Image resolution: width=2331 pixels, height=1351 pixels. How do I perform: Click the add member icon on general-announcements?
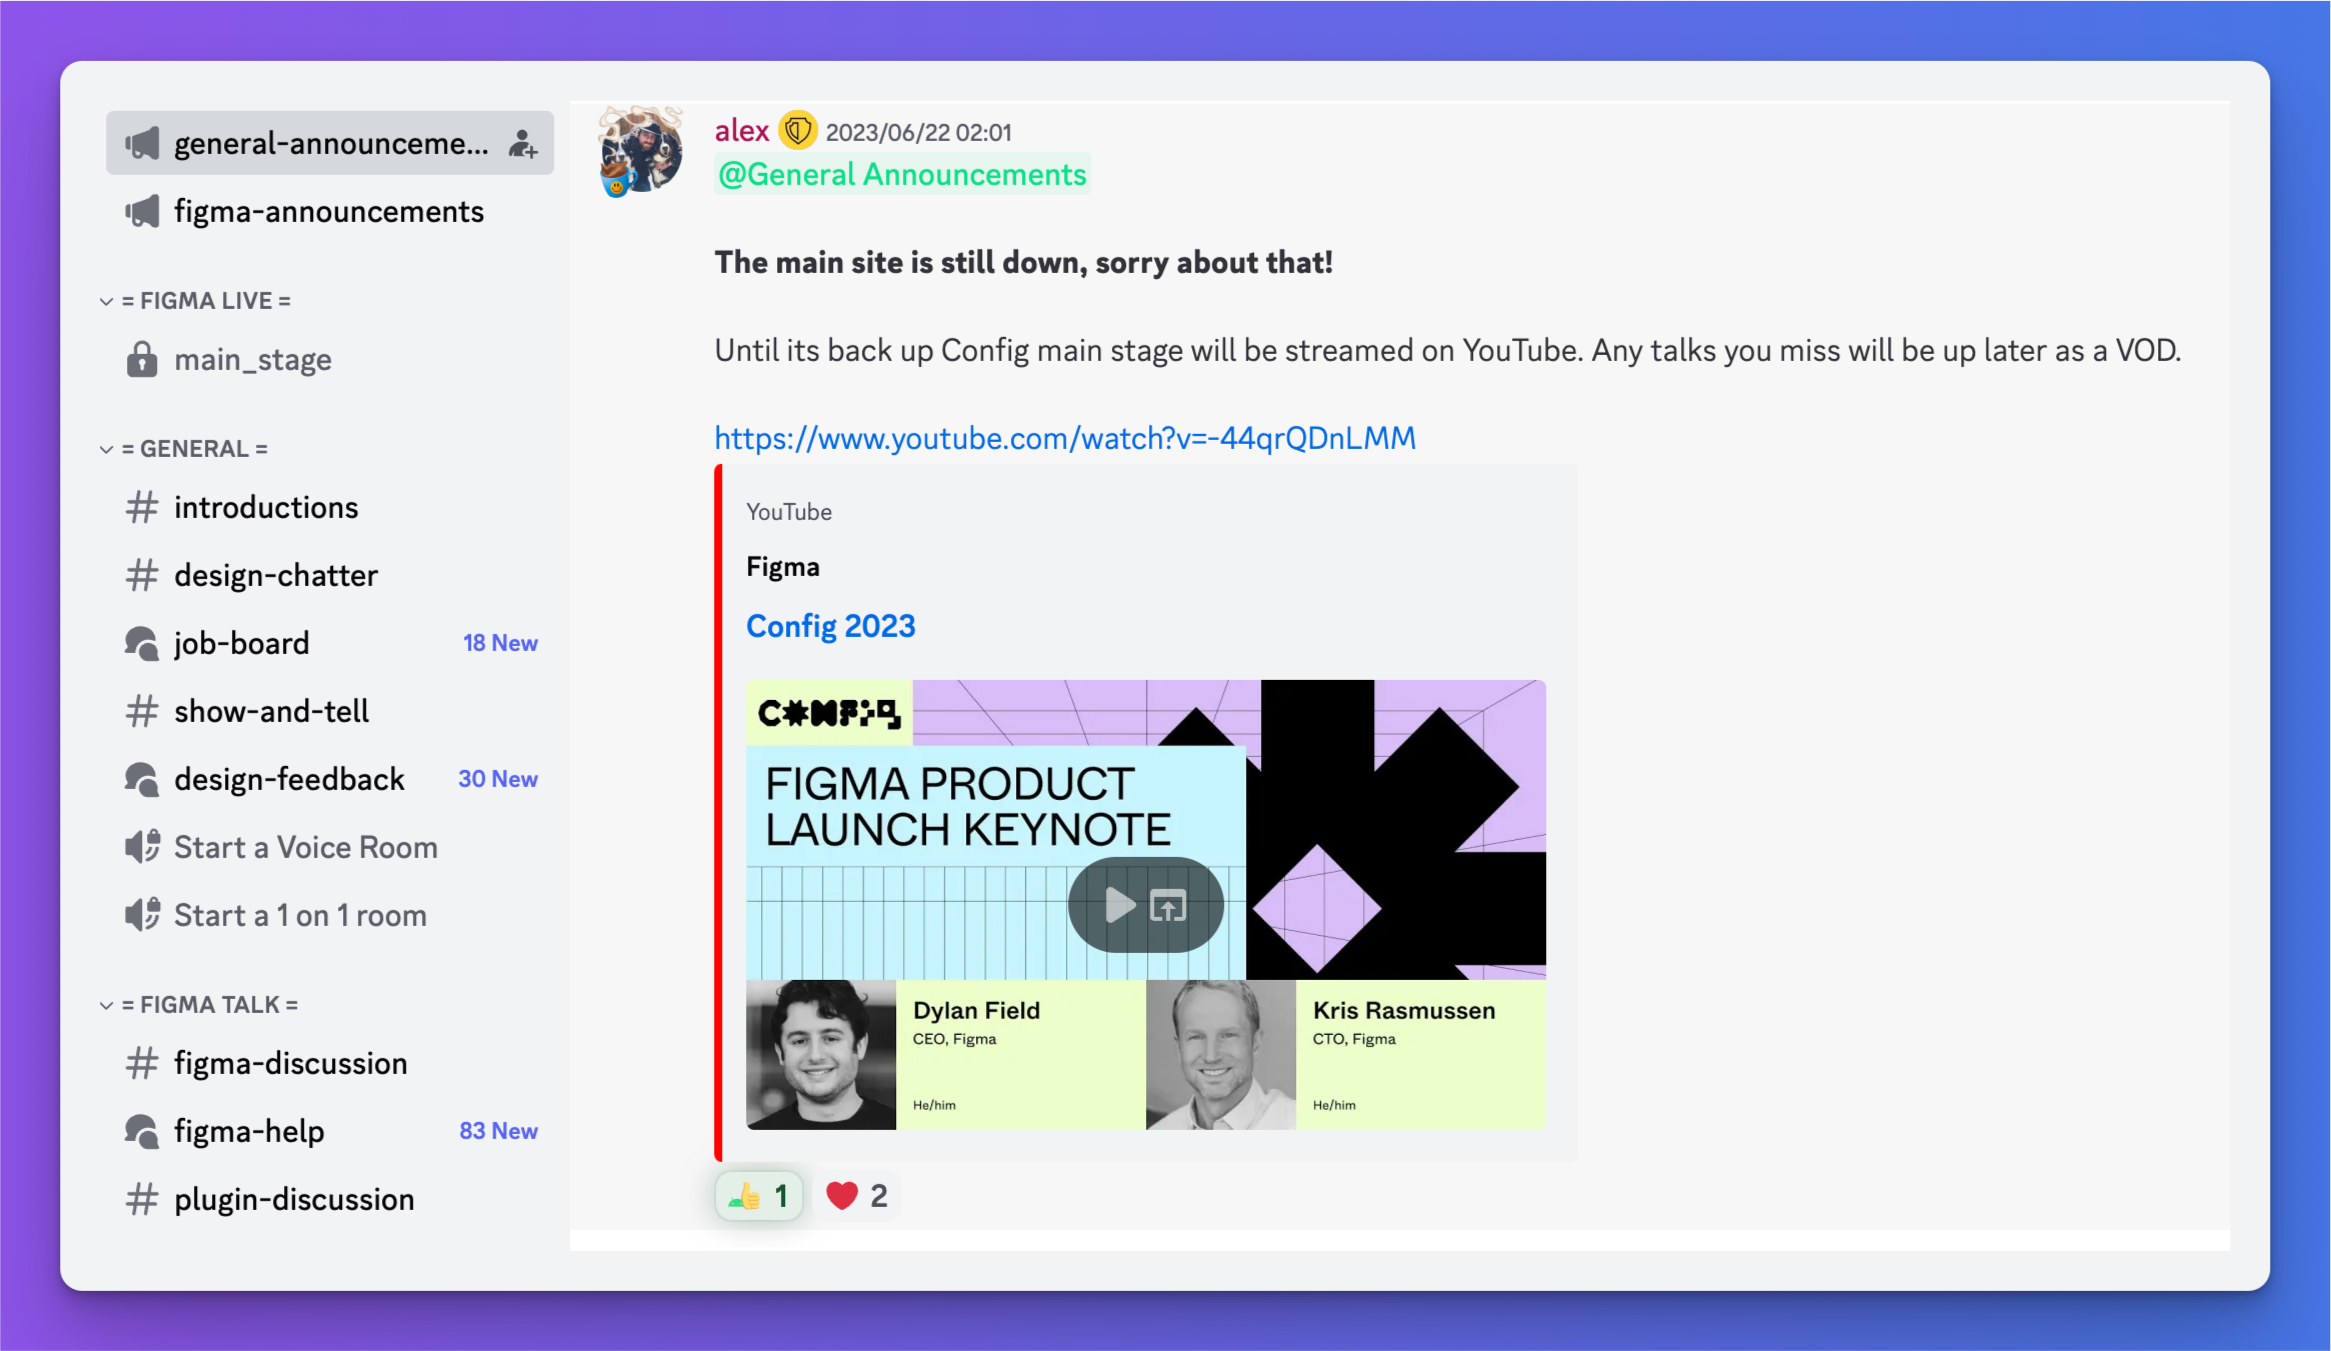coord(523,144)
